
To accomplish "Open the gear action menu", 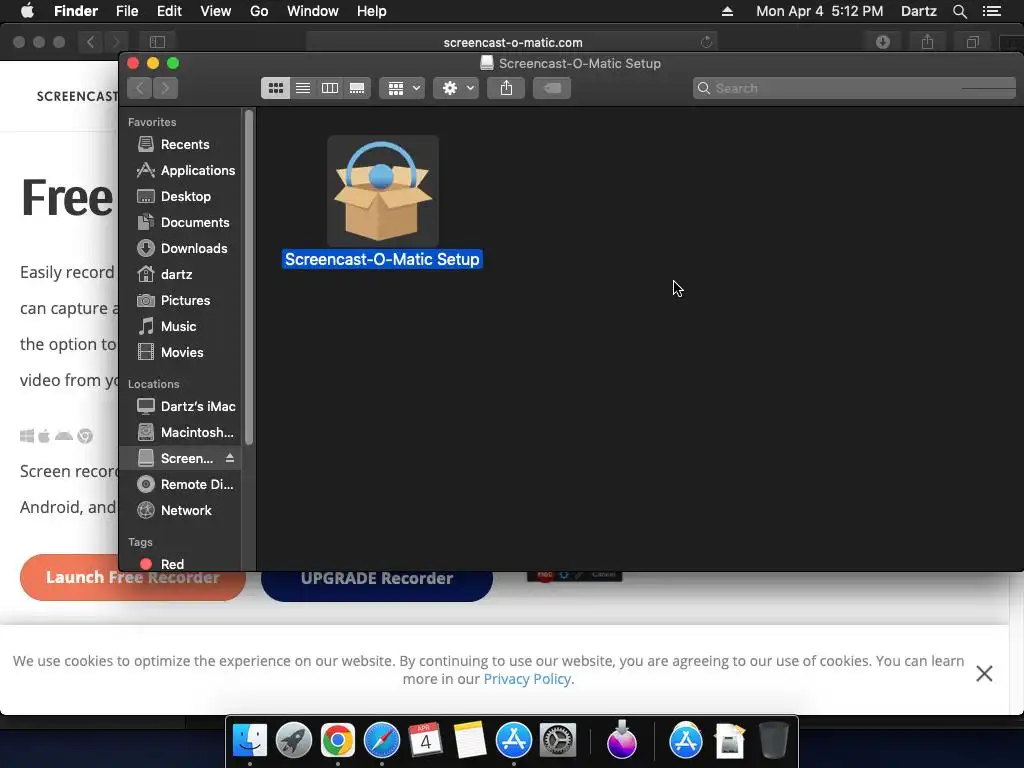I will coord(456,88).
